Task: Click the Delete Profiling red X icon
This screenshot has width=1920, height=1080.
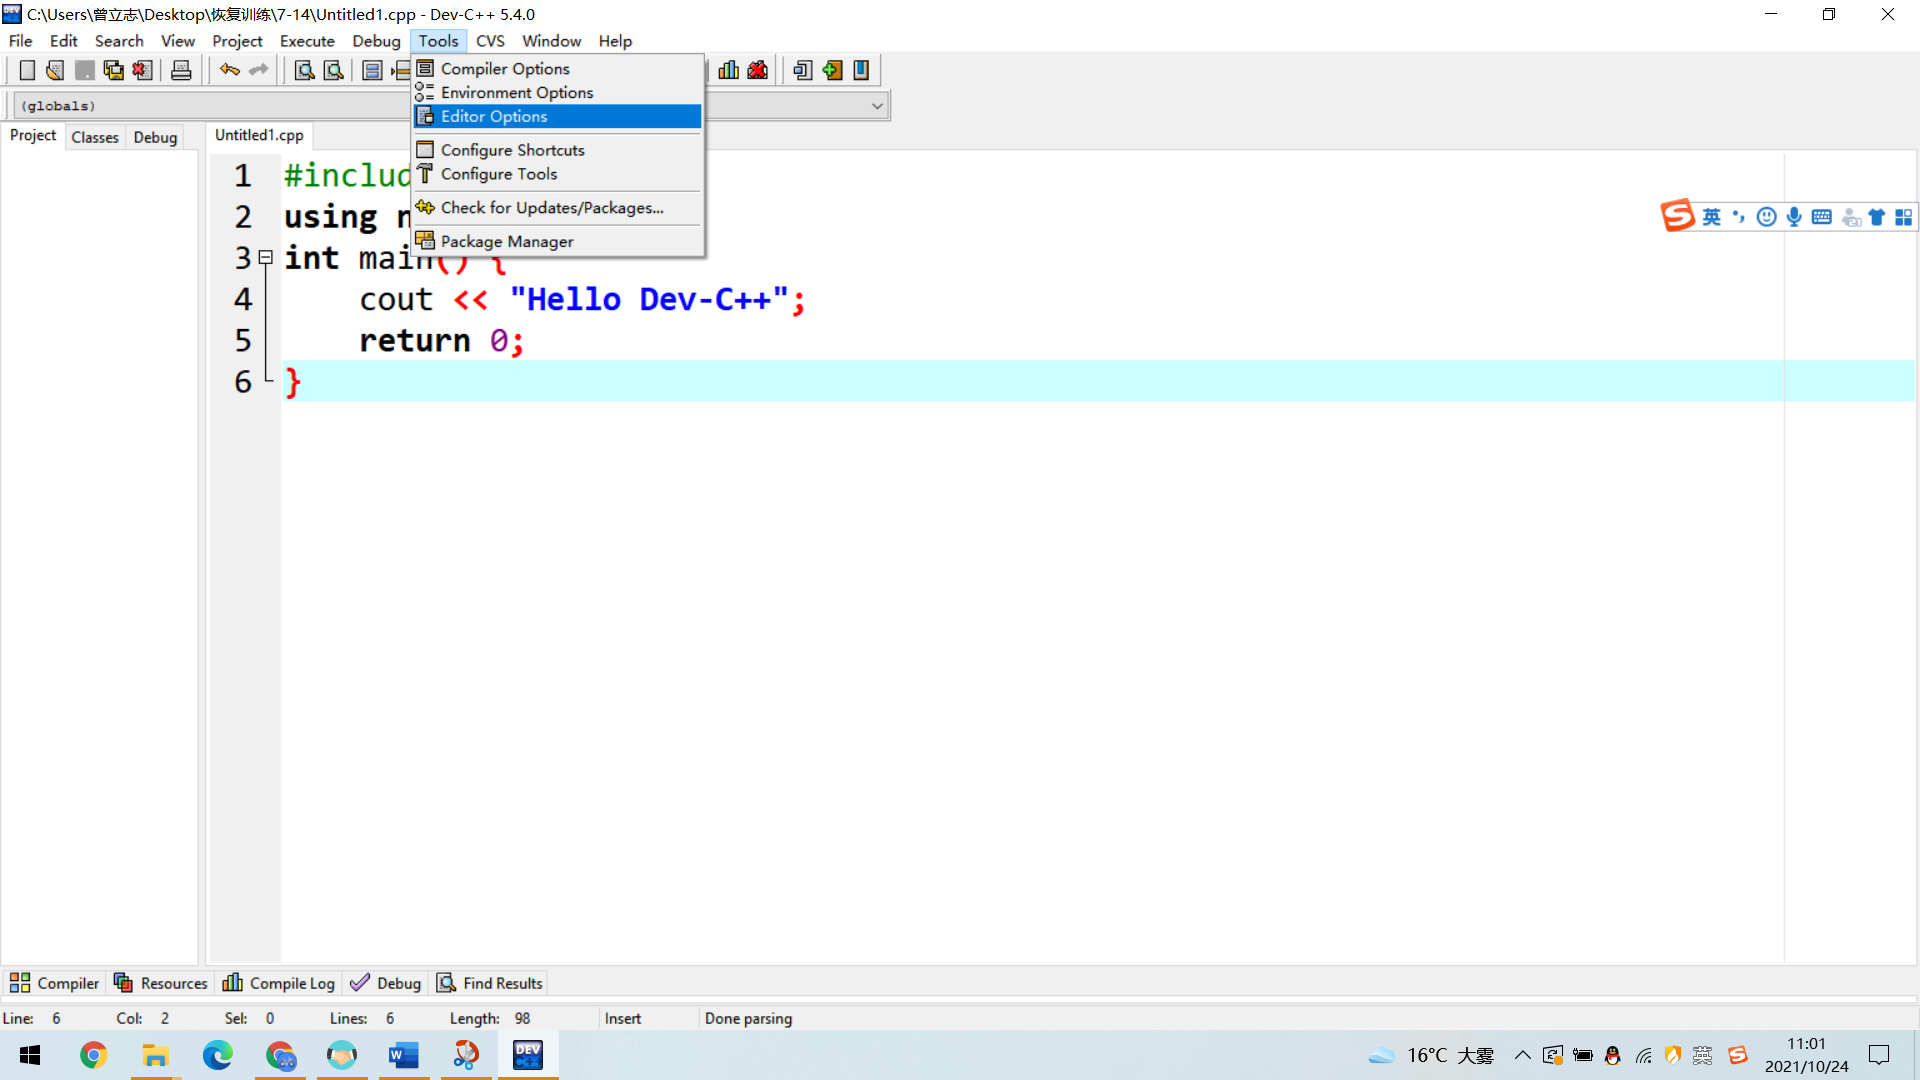Action: coord(757,70)
